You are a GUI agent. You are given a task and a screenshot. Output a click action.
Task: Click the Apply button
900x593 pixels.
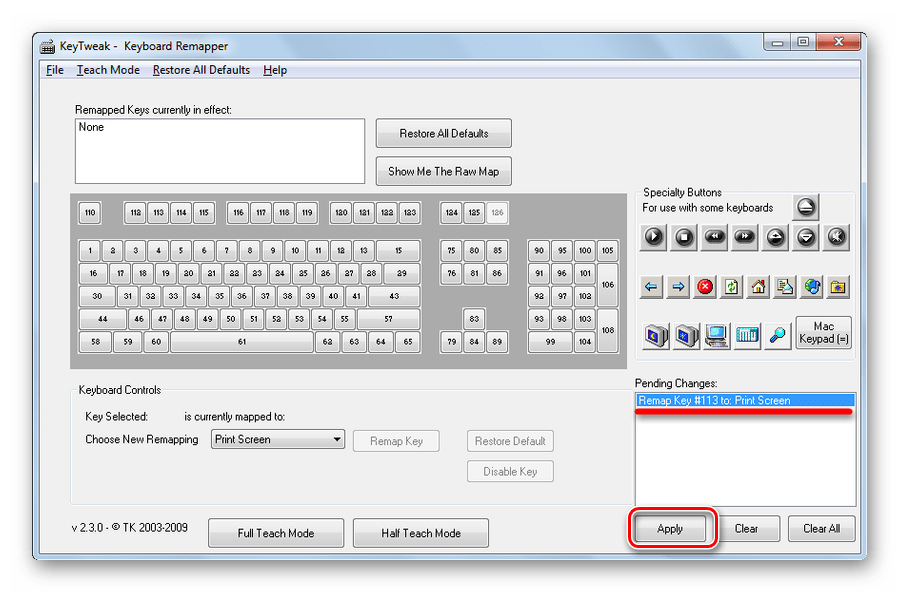click(670, 529)
